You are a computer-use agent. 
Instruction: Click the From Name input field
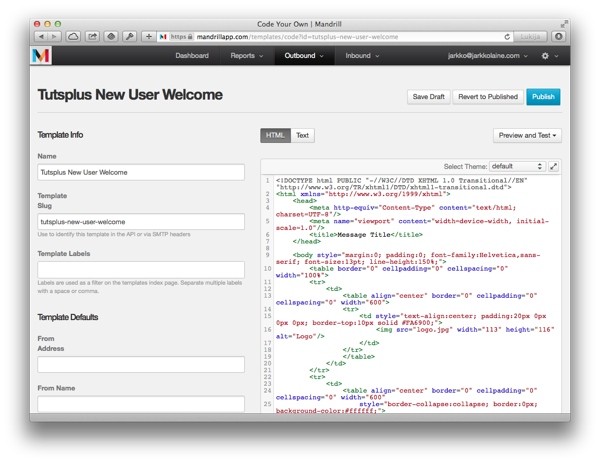pos(141,404)
